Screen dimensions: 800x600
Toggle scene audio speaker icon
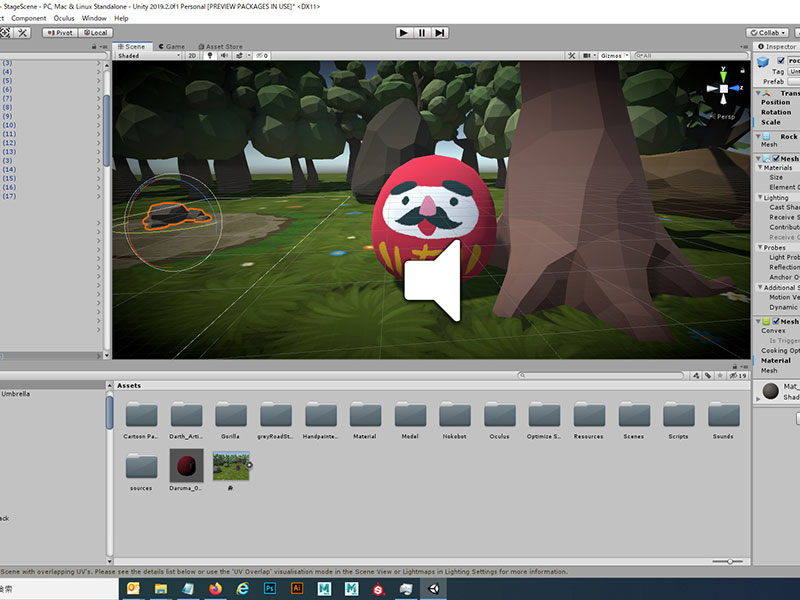point(224,56)
